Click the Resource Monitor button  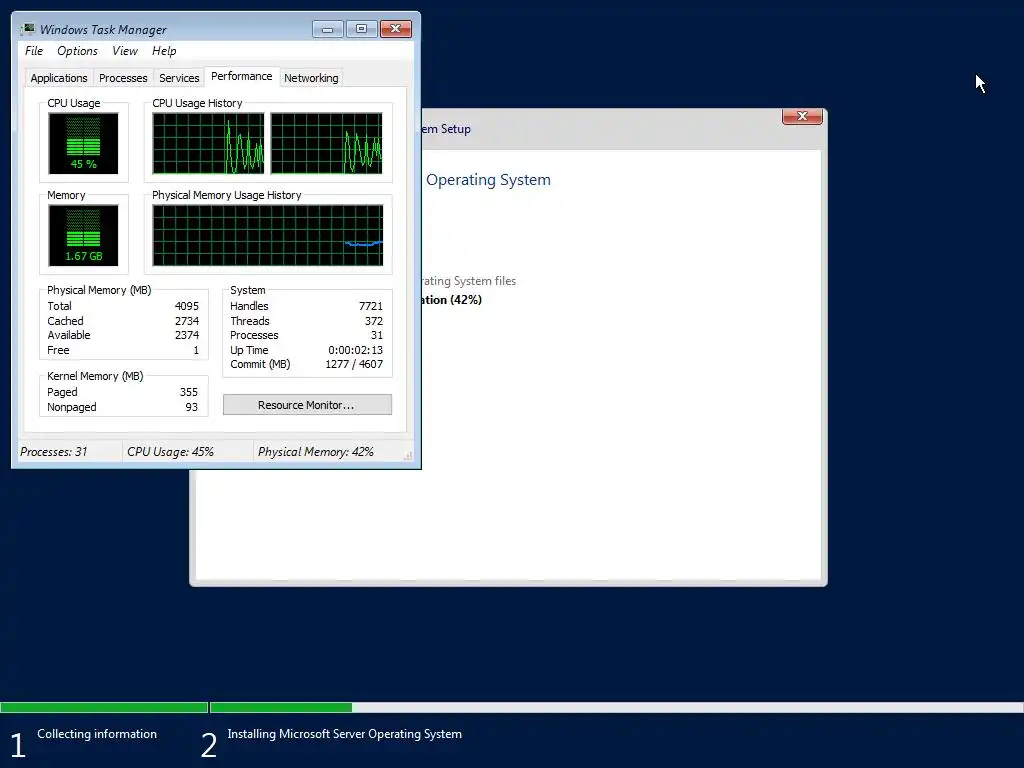[307, 405]
